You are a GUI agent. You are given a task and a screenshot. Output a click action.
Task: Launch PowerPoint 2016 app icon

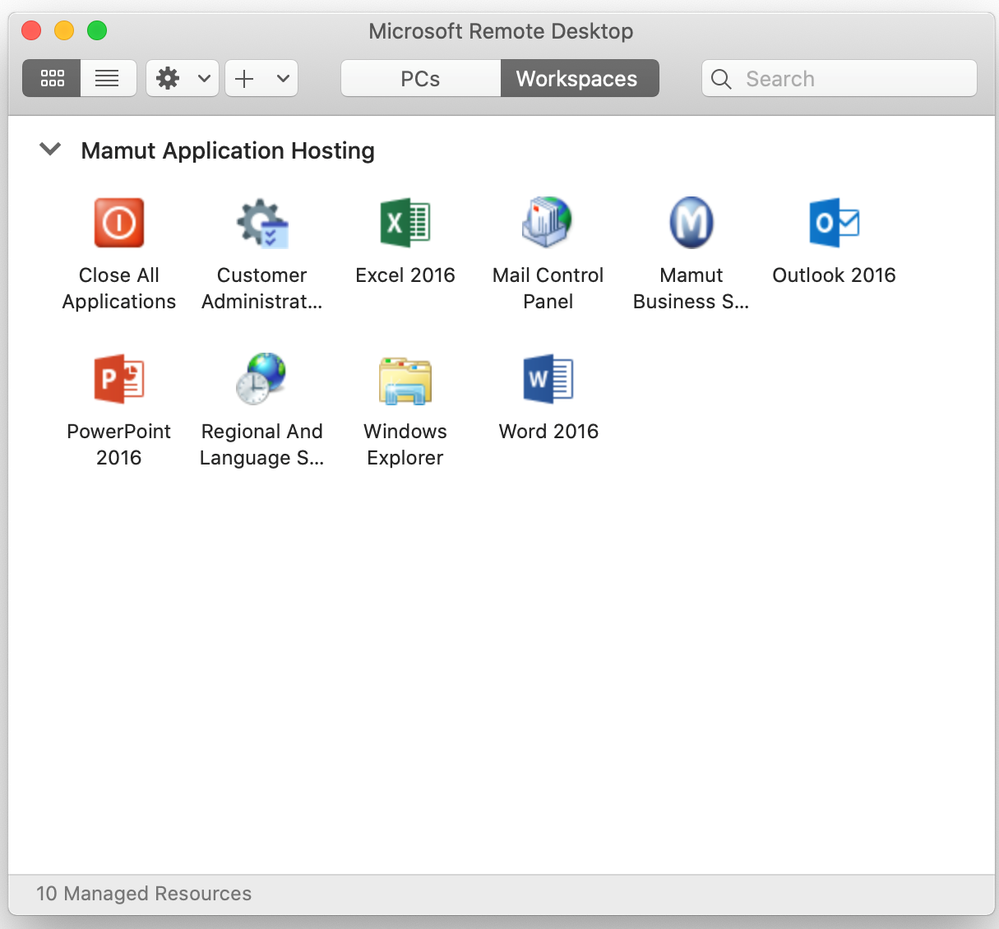tap(119, 378)
